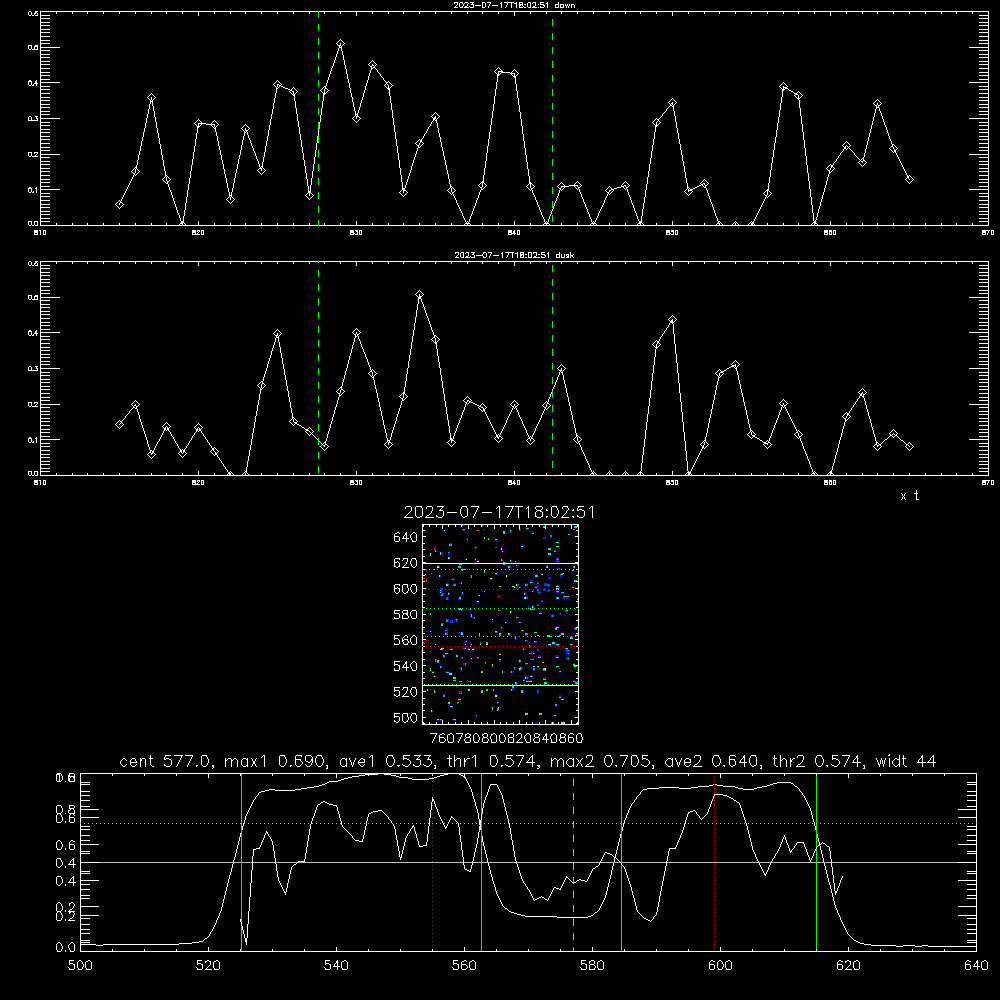Click the blue dotted threshold line in profile plot
The image size is (1000, 1000).
528,823
